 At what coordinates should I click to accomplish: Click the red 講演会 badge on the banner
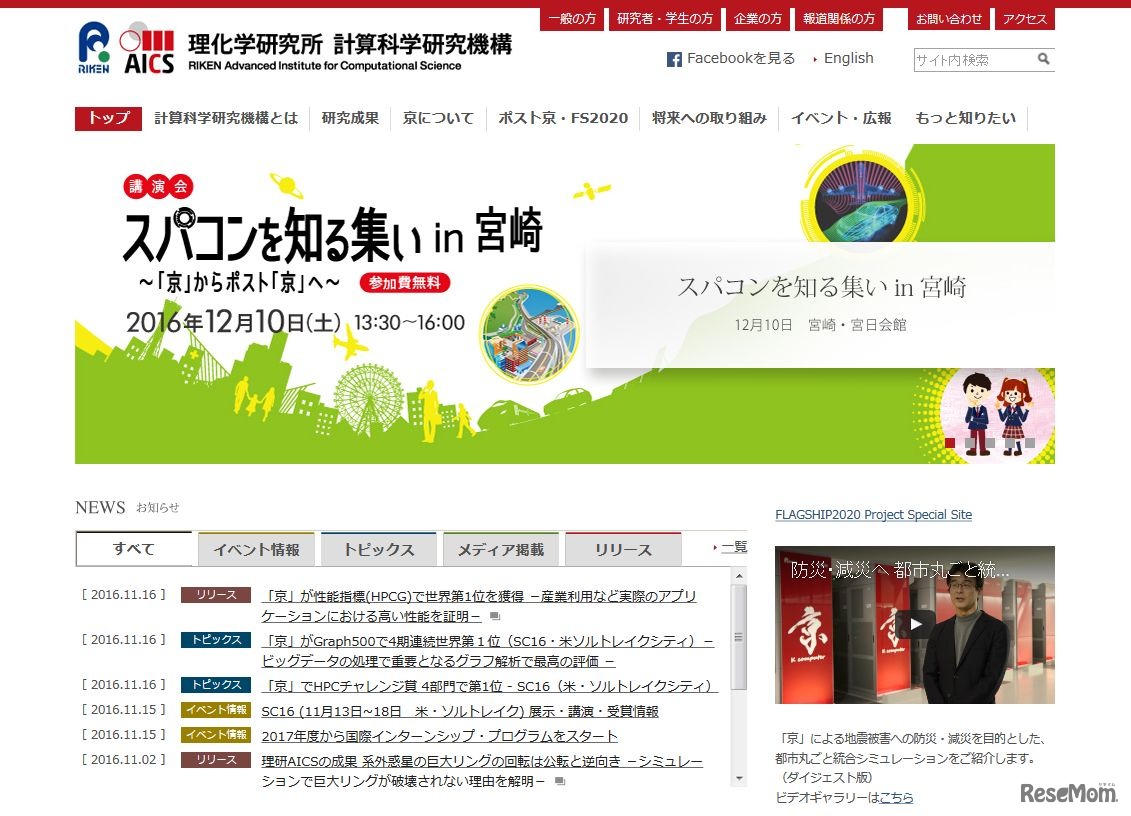point(157,186)
